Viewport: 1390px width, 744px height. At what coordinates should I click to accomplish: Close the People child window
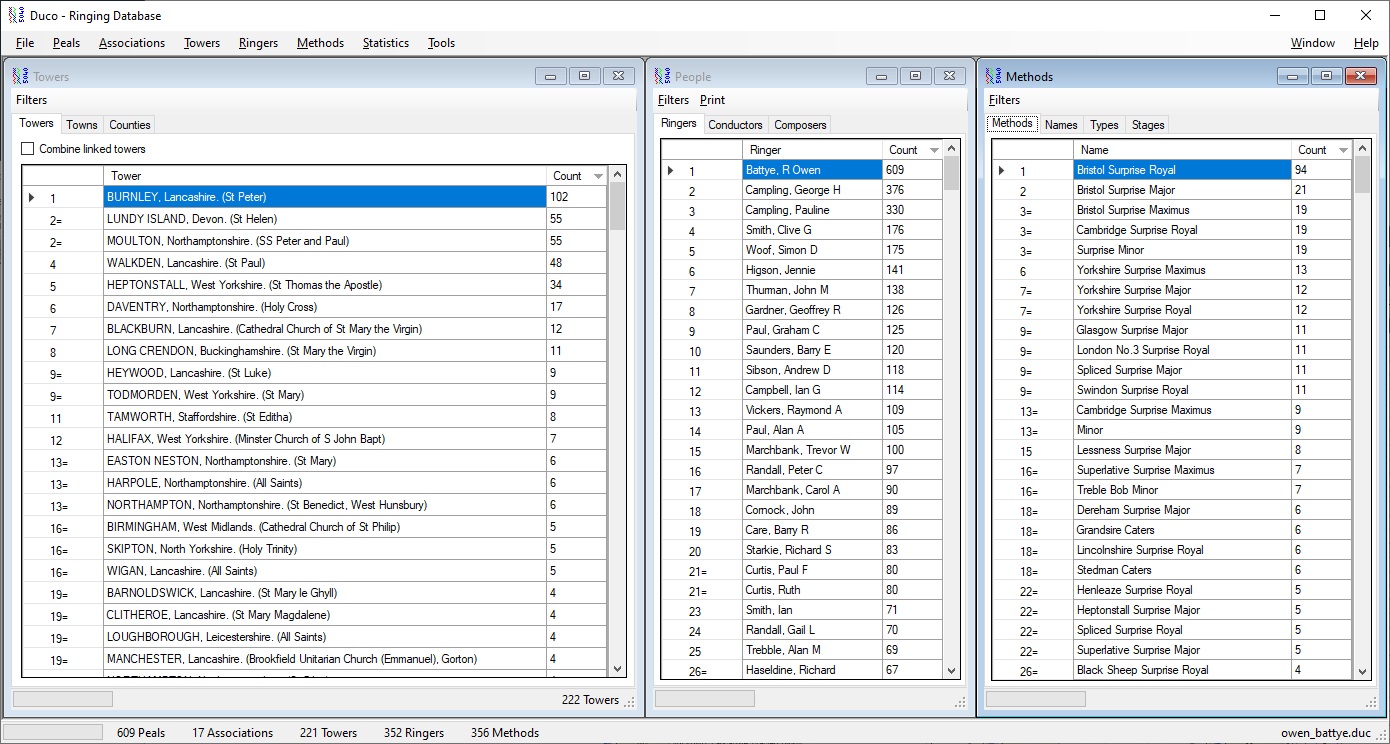click(950, 76)
